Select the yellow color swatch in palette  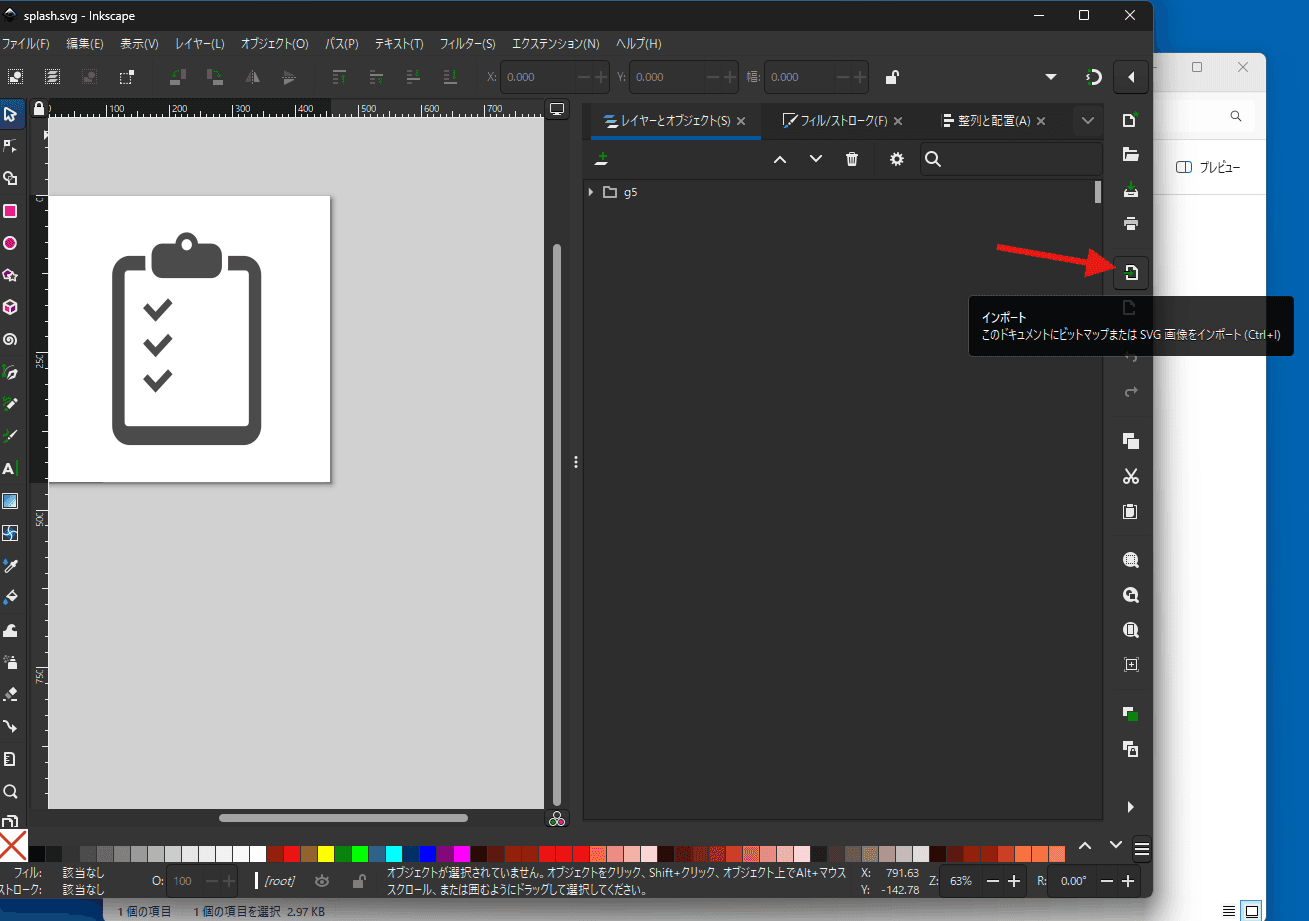click(x=326, y=854)
